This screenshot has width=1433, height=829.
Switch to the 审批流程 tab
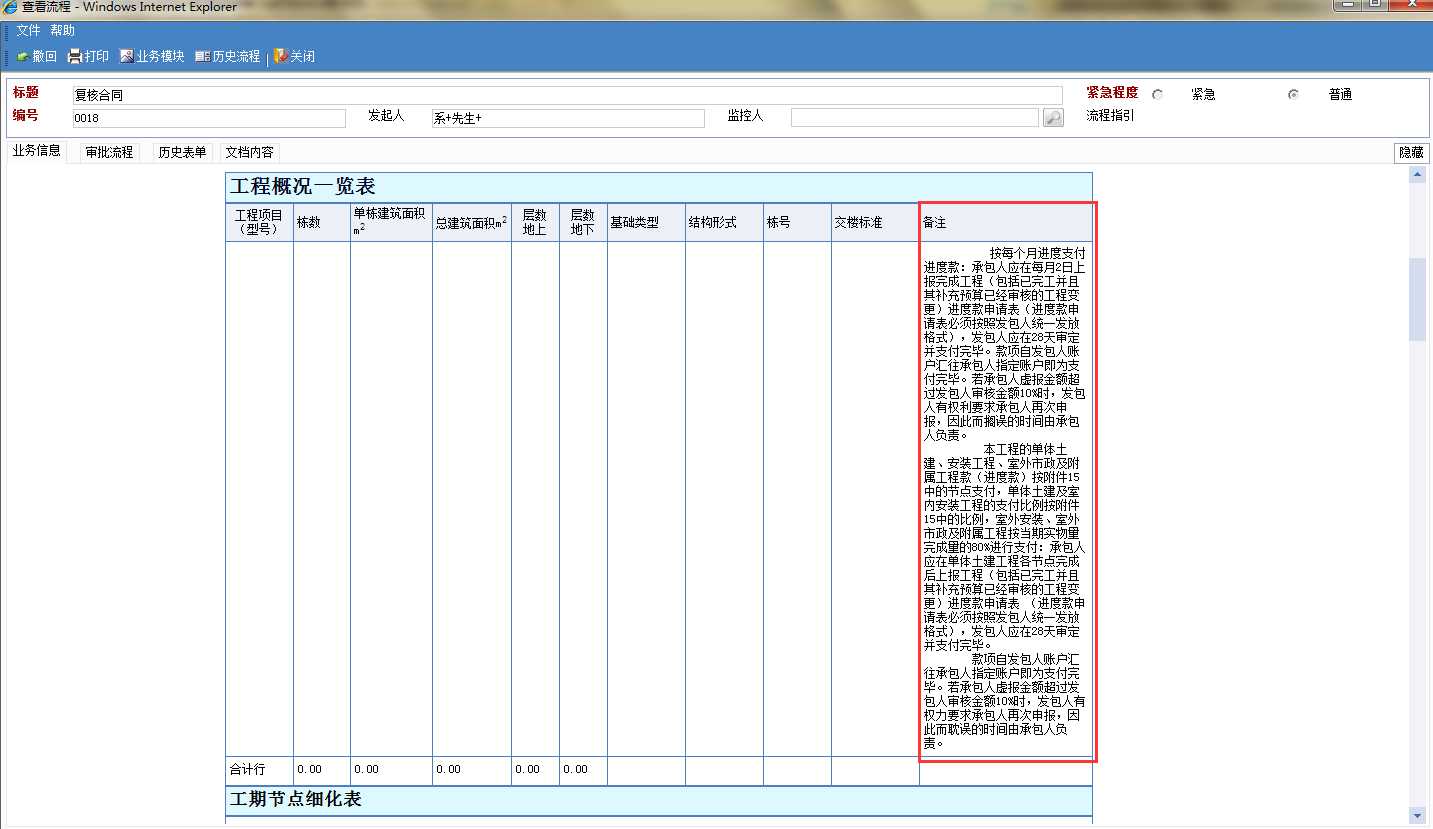[x=109, y=152]
